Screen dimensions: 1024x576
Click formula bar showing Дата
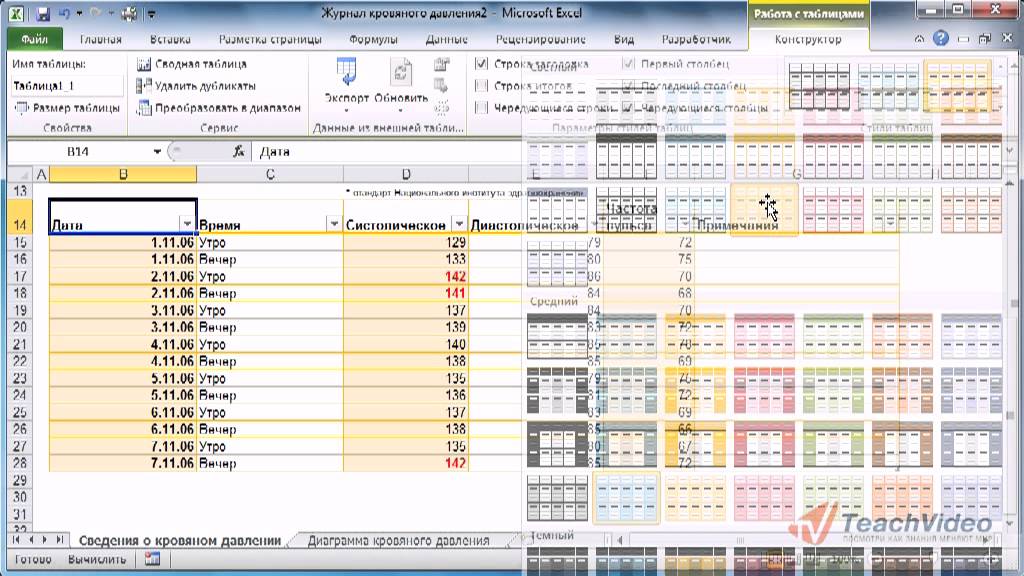click(389, 152)
